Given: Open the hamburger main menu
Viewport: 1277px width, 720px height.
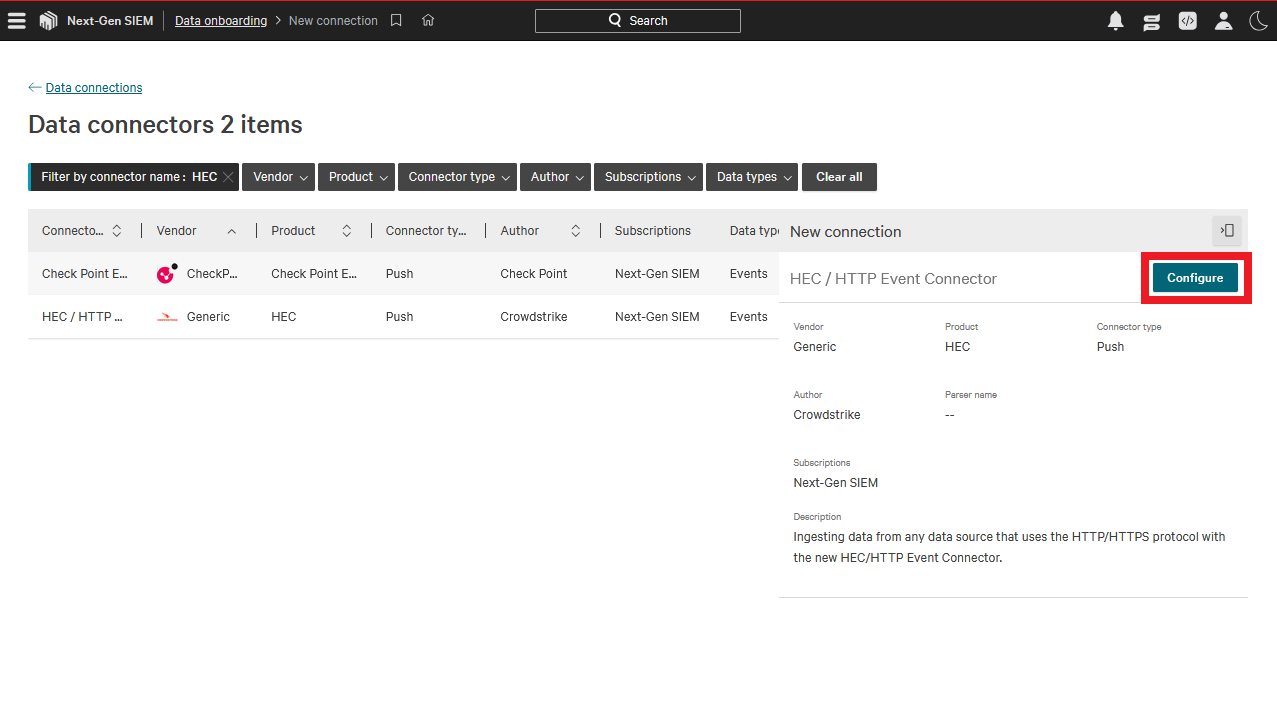Looking at the screenshot, I should (x=17, y=20).
